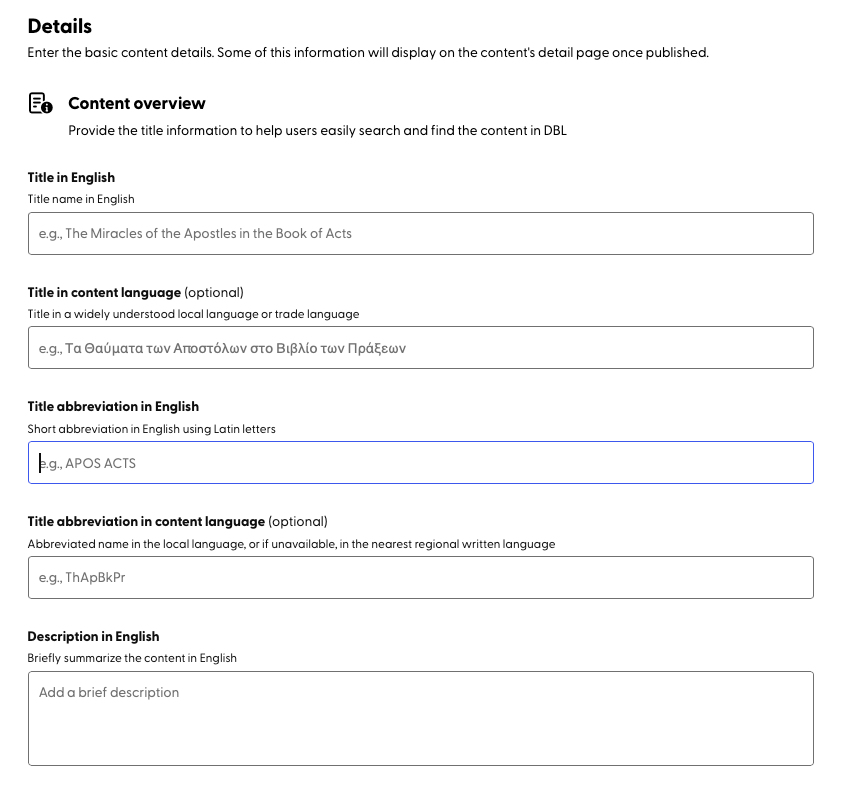Click the "Description in English" label
Image resolution: width=841 pixels, height=788 pixels.
pos(93,637)
